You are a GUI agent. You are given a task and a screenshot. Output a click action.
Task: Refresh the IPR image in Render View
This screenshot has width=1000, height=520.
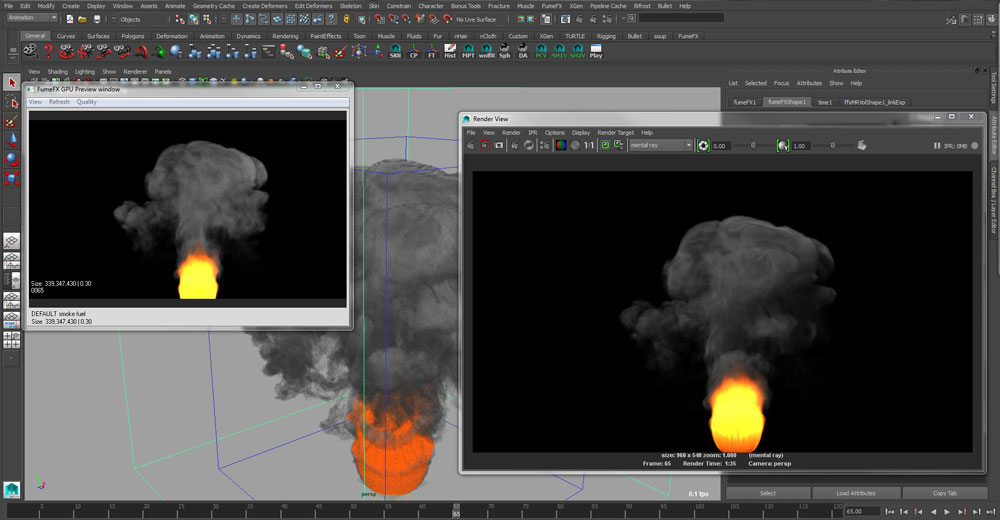tap(529, 145)
